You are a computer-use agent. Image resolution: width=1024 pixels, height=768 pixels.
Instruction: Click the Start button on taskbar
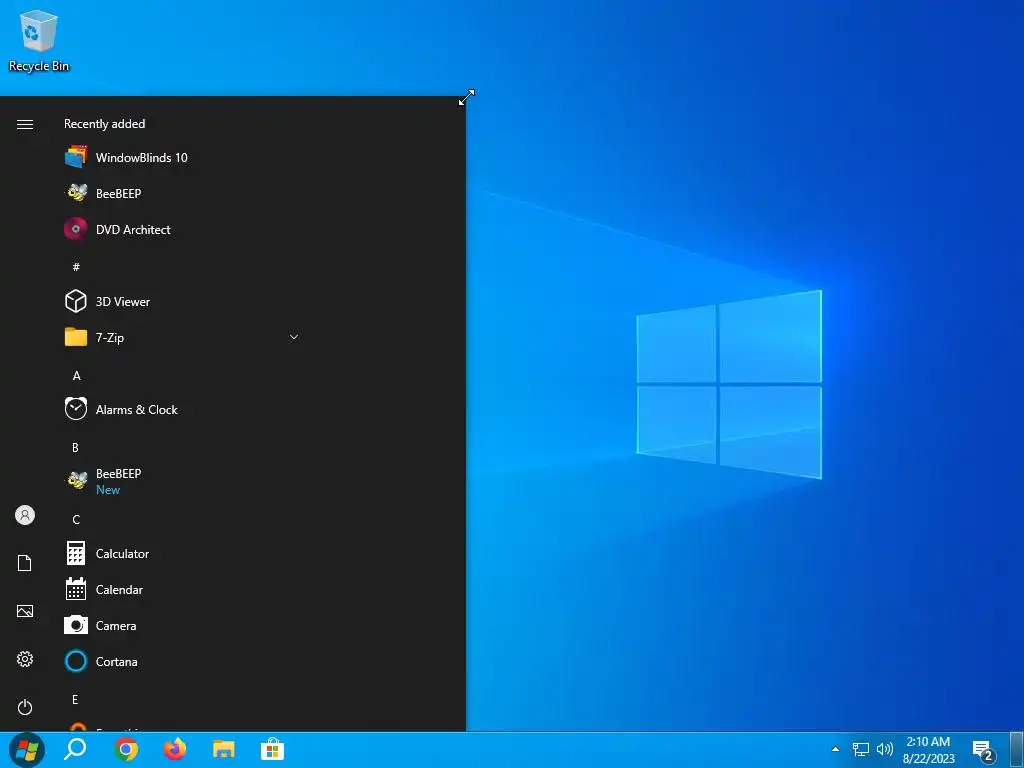pyautogui.click(x=27, y=750)
